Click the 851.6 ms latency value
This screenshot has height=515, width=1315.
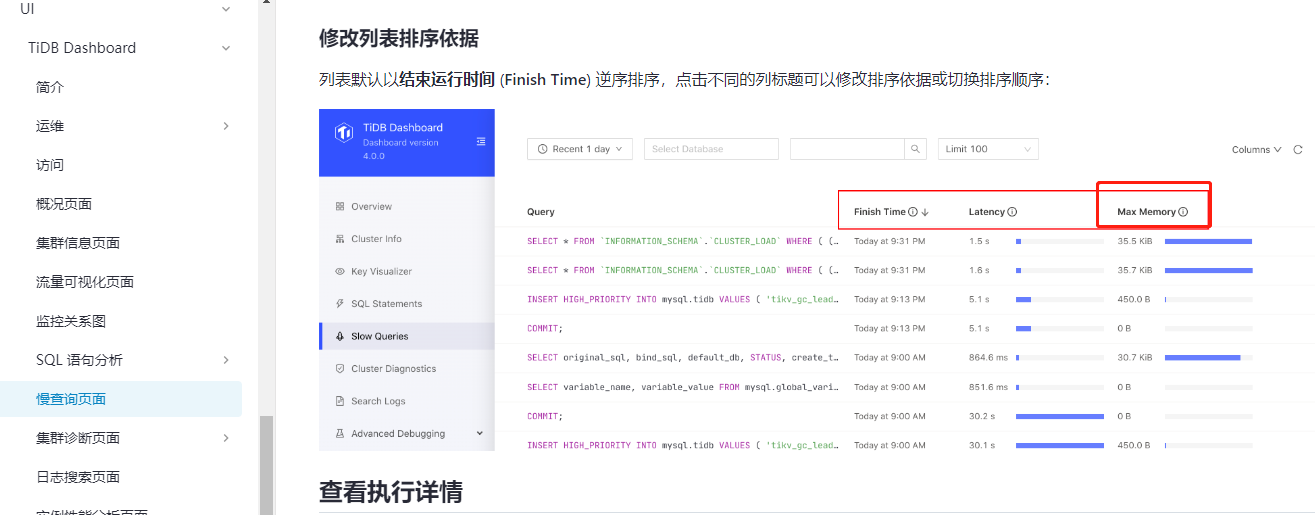point(987,387)
